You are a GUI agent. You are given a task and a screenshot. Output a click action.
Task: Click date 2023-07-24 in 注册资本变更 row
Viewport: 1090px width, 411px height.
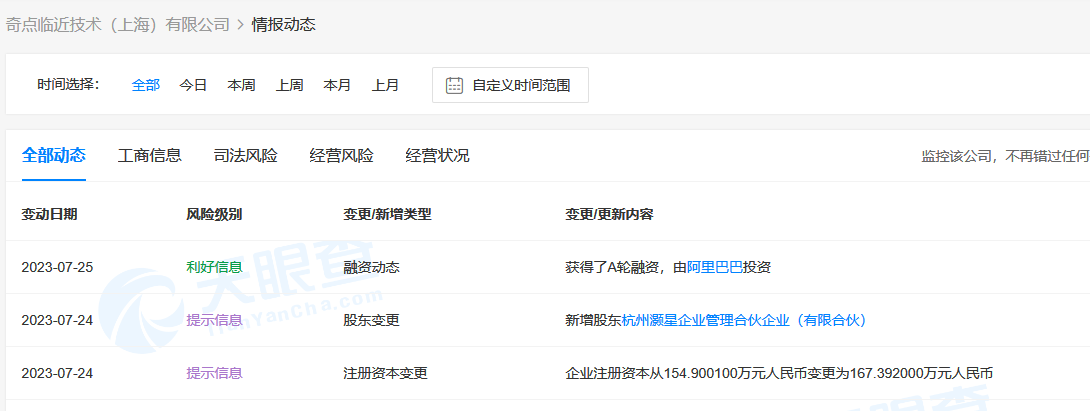[x=57, y=373]
